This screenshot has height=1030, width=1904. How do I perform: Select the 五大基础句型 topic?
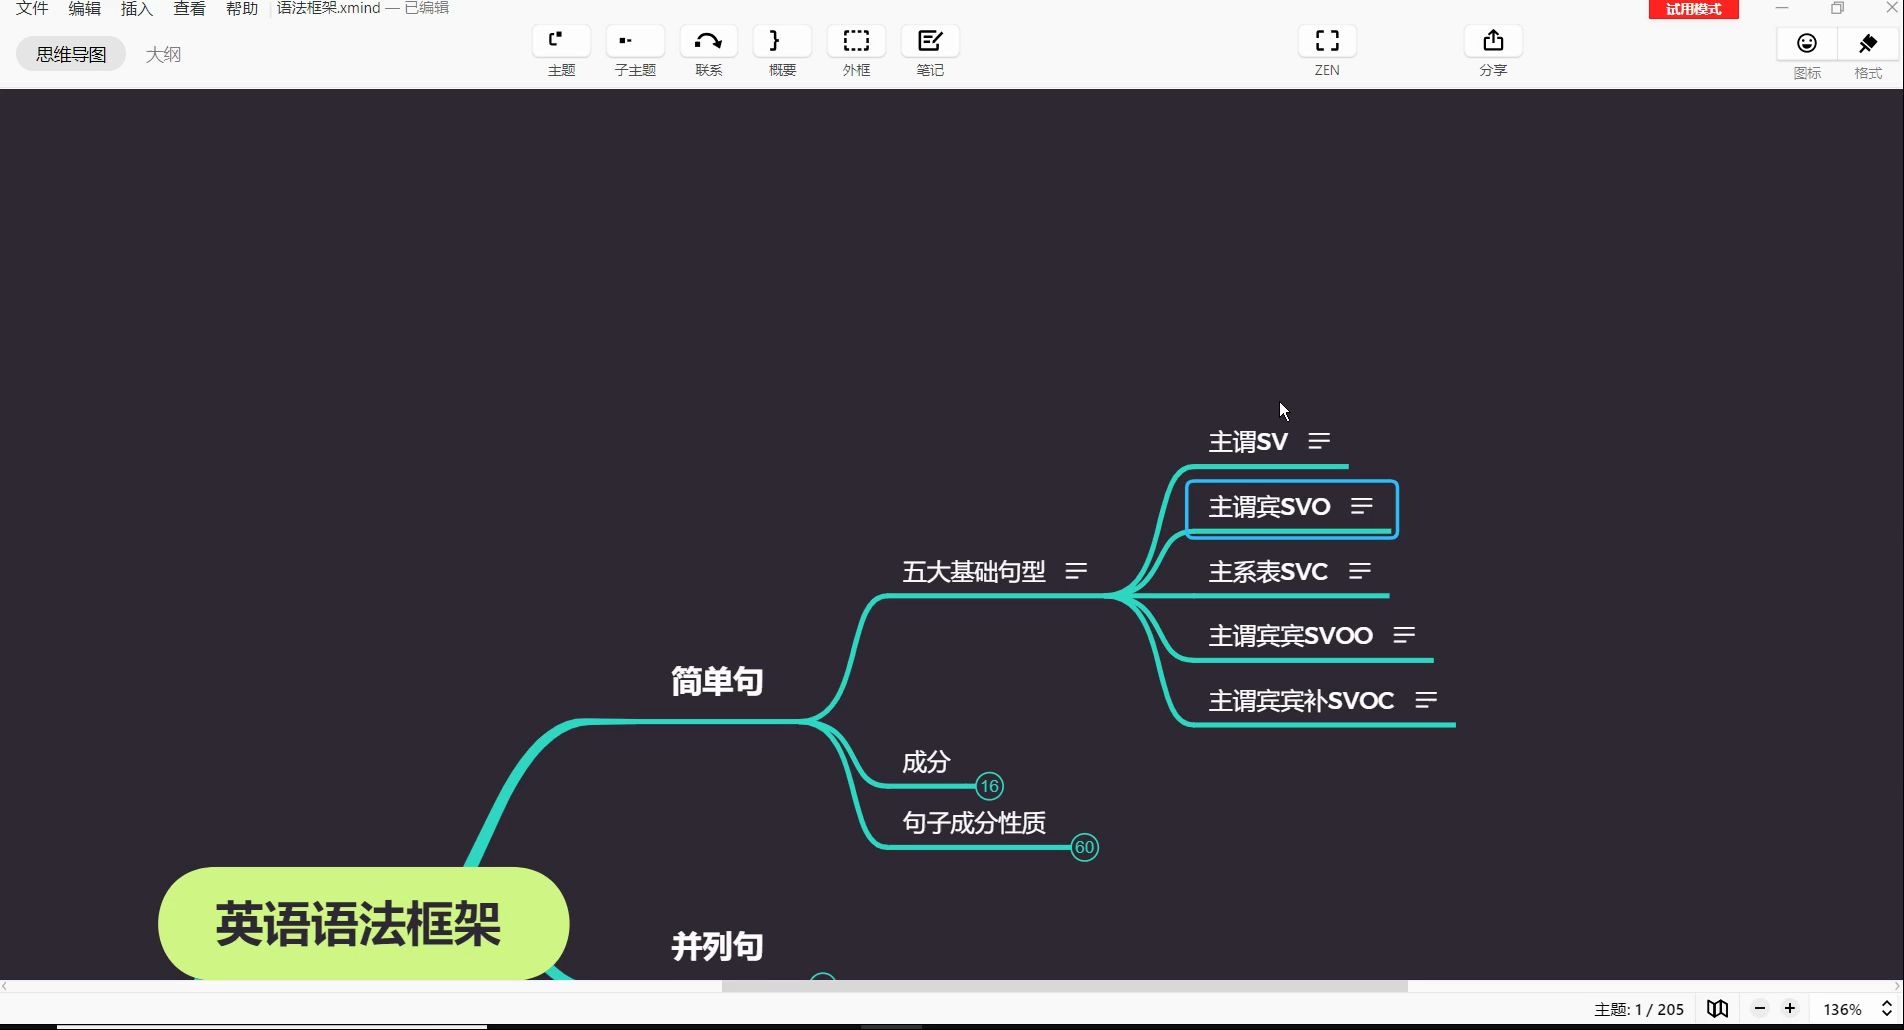973,571
